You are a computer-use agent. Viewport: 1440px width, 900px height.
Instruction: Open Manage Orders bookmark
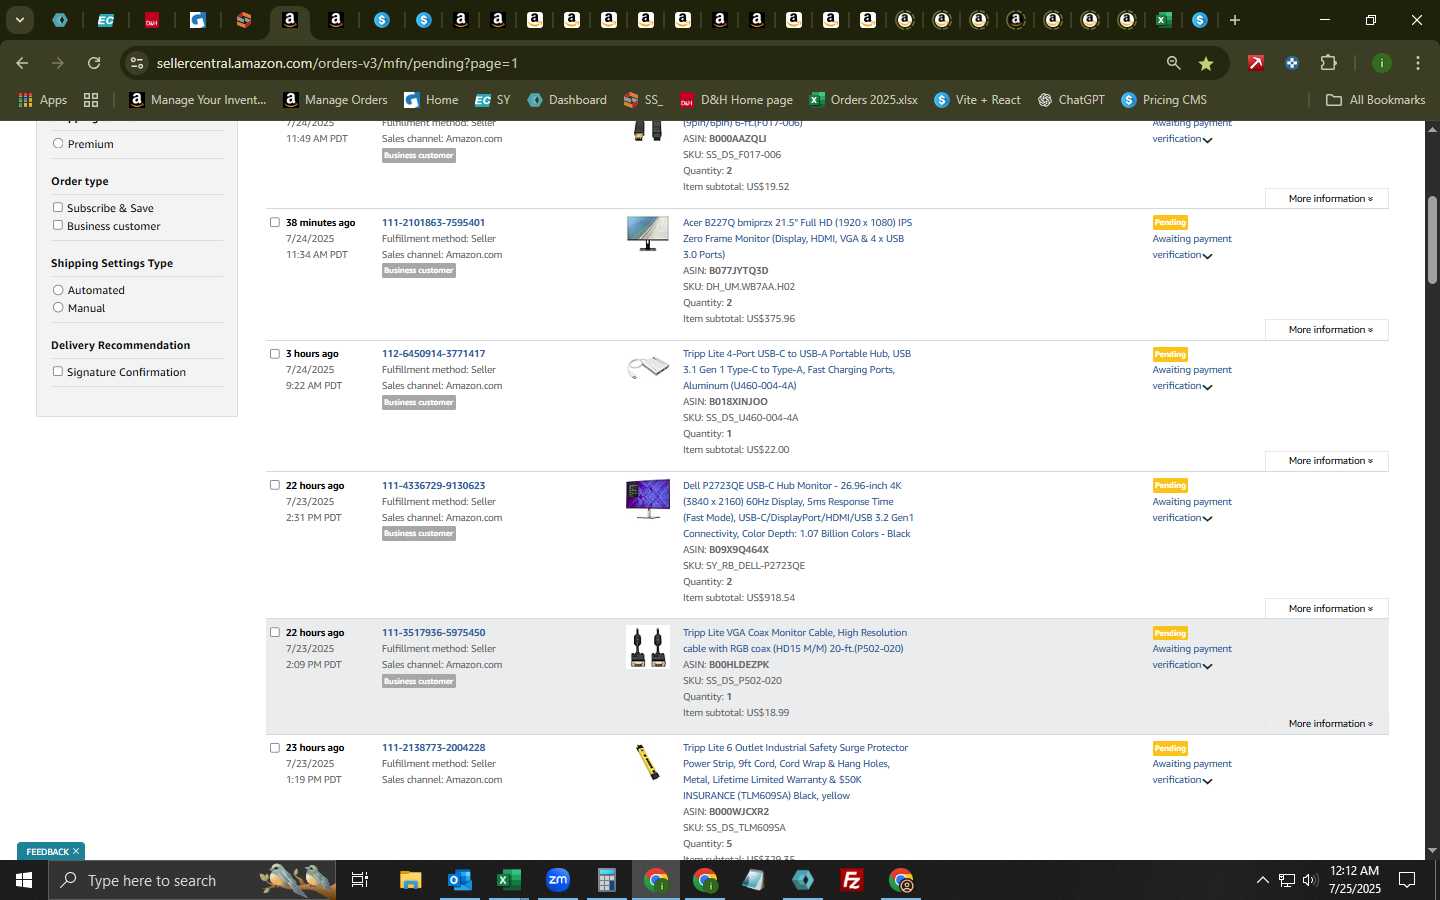pyautogui.click(x=336, y=100)
